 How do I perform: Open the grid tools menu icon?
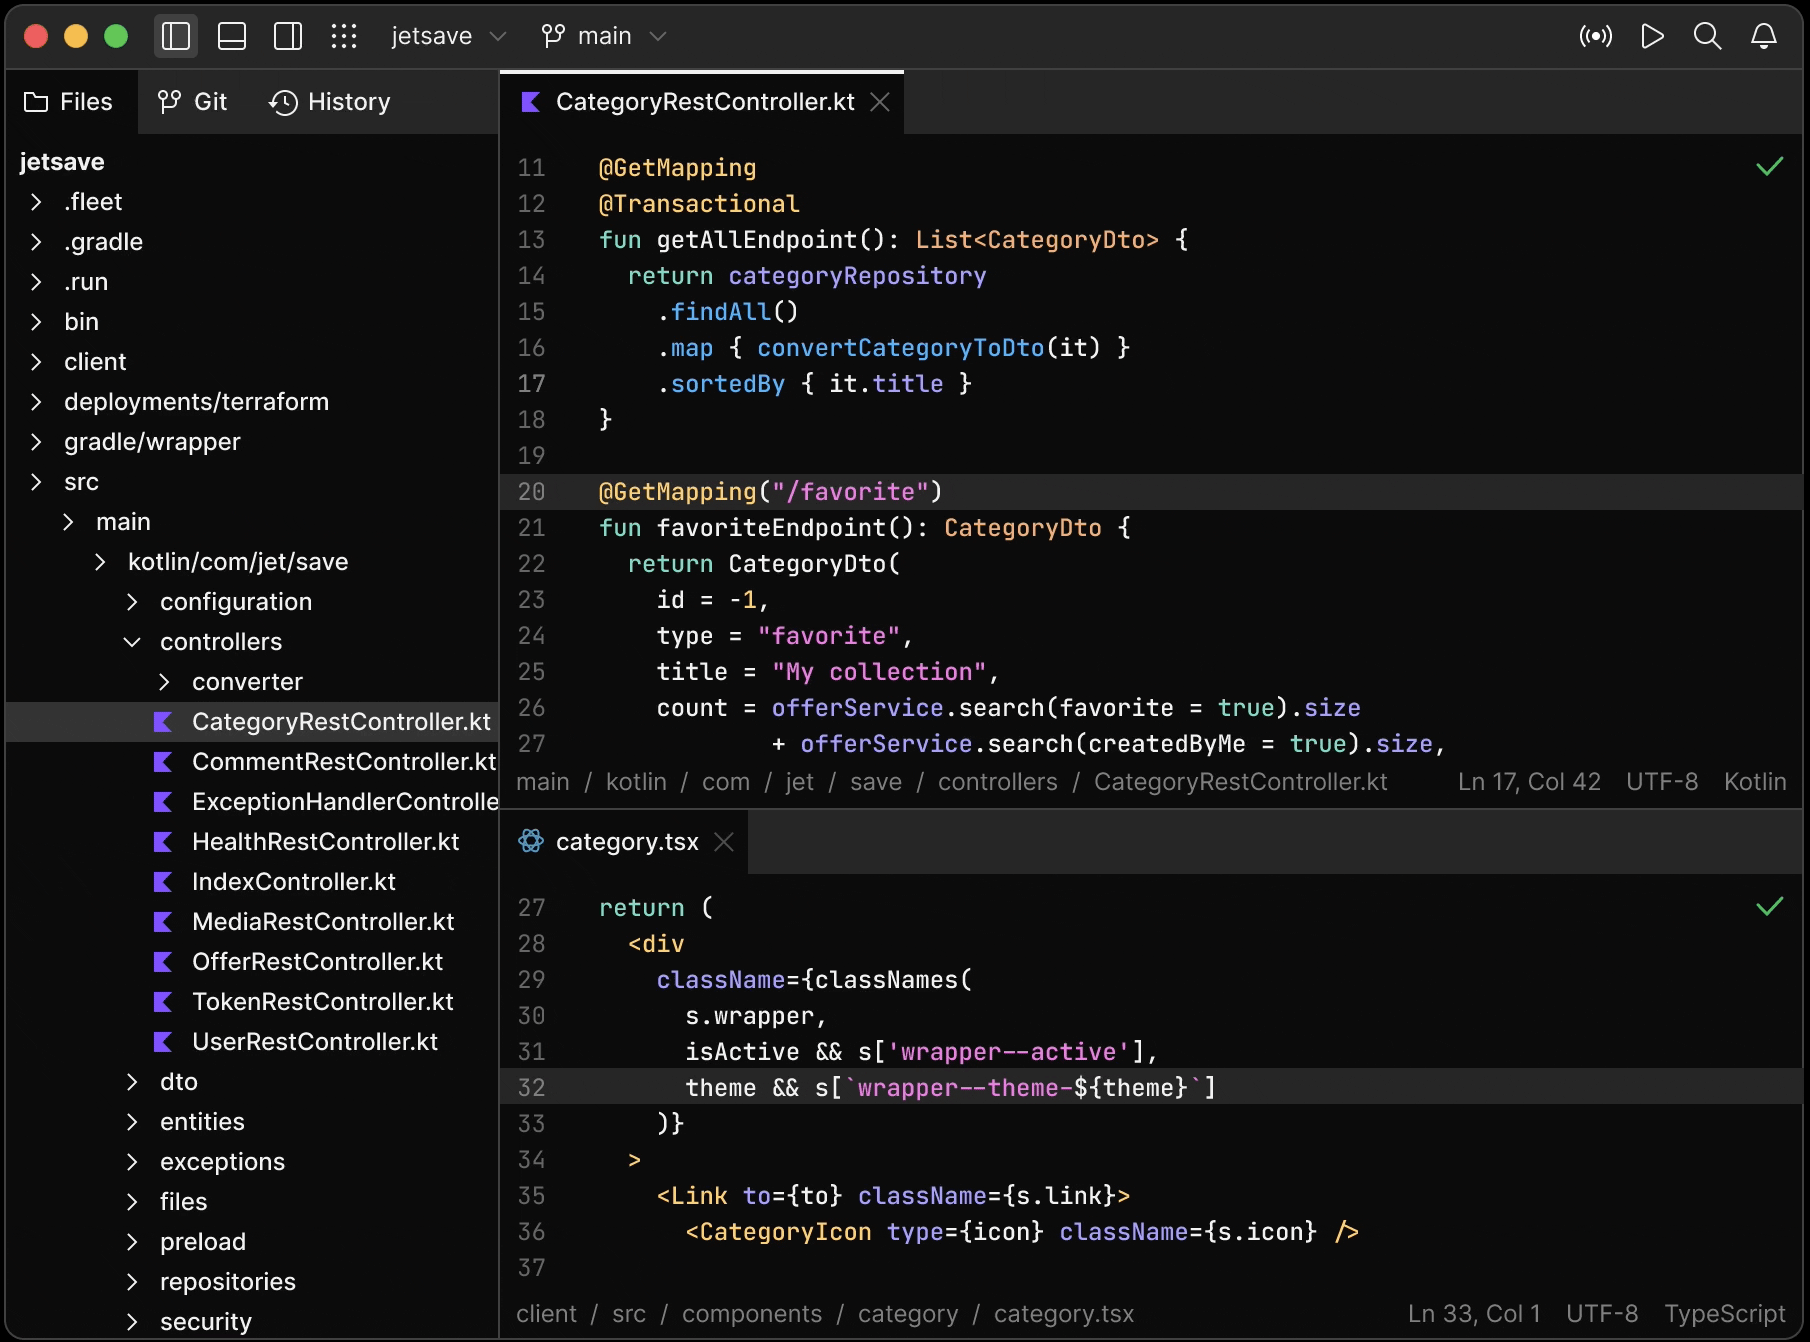coord(344,37)
